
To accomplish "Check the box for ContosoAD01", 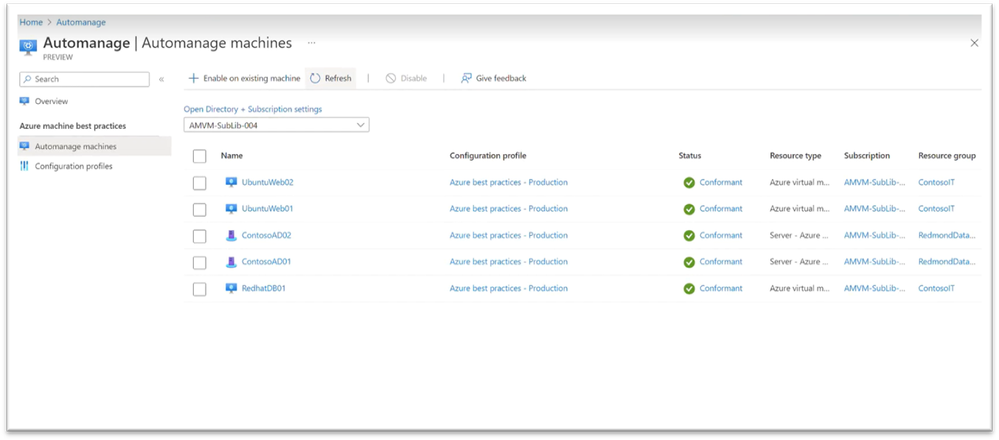I will (199, 262).
